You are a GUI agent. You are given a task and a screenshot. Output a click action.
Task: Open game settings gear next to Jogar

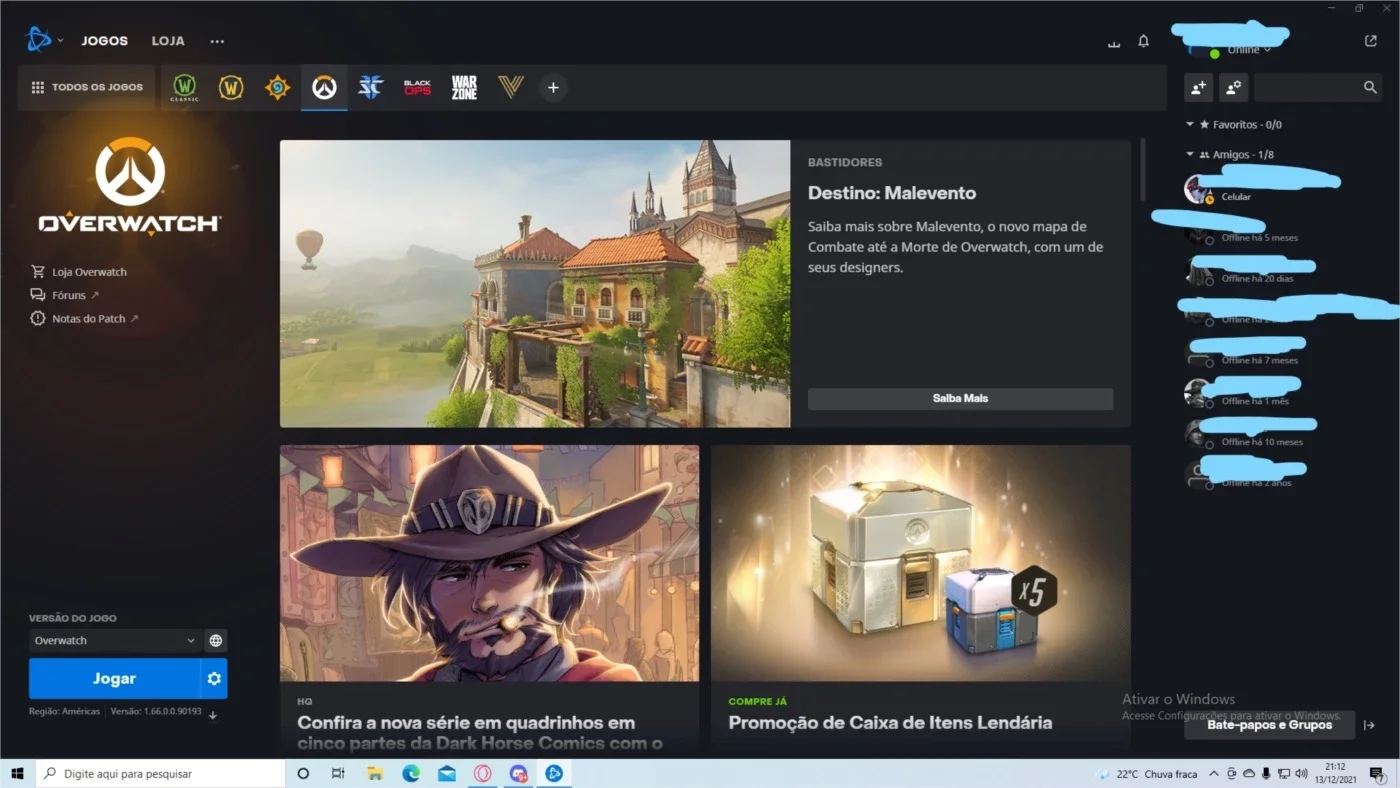coord(214,678)
